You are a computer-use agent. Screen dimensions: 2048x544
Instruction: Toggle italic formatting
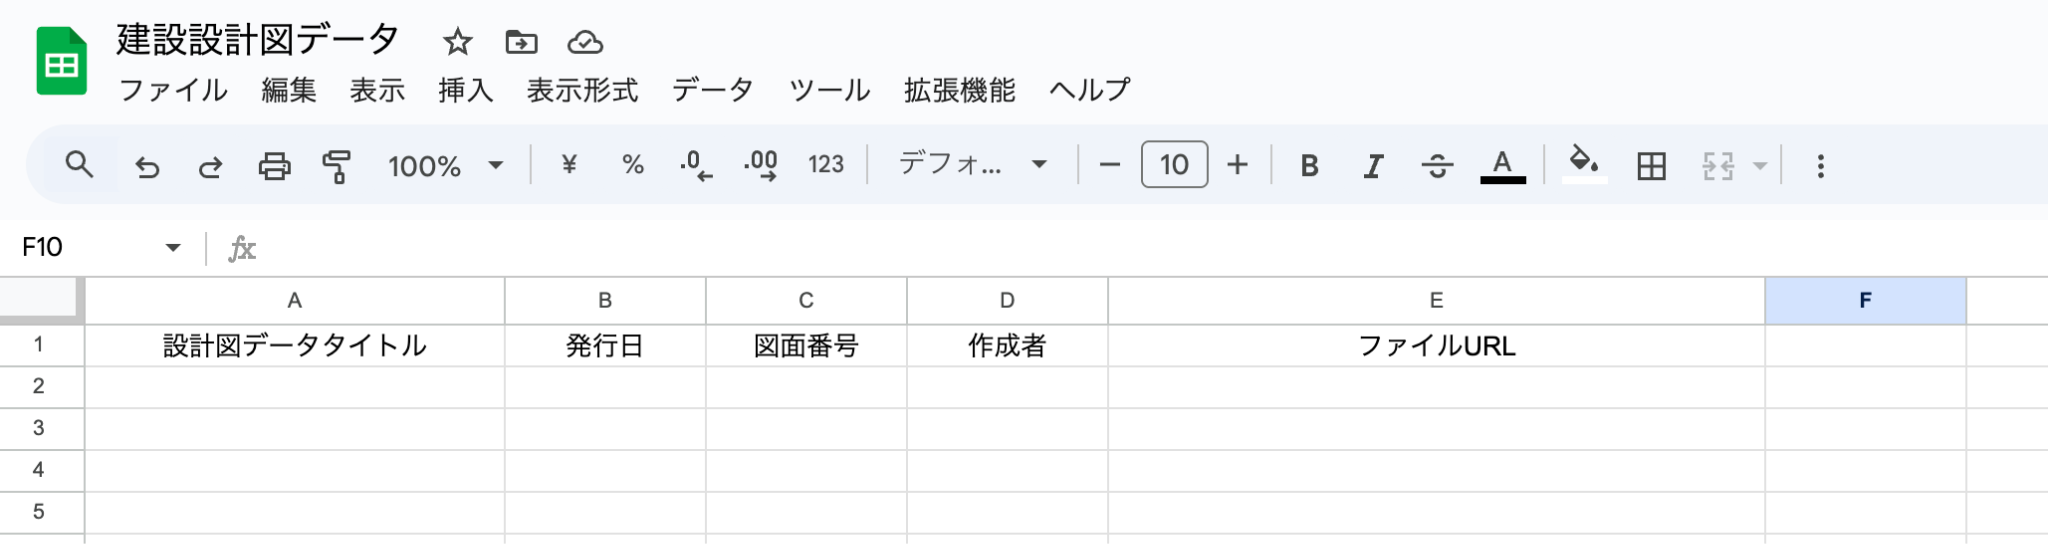click(1373, 166)
